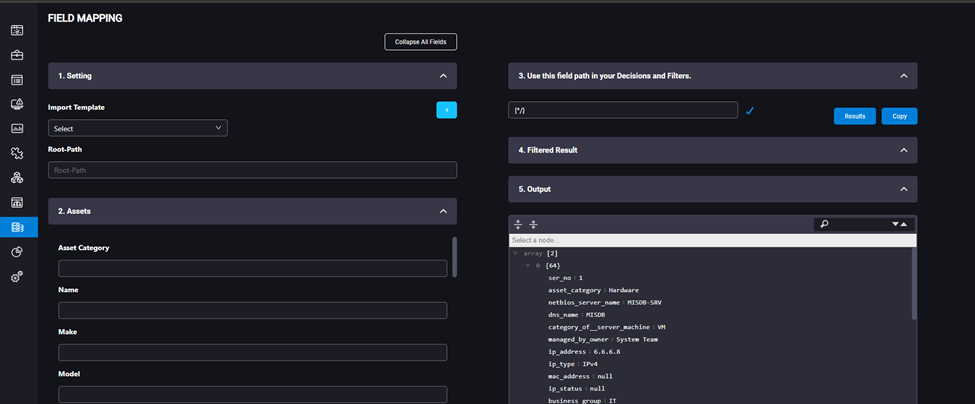
Task: Open the image chart icon in the sidebar
Action: pyautogui.click(x=17, y=129)
